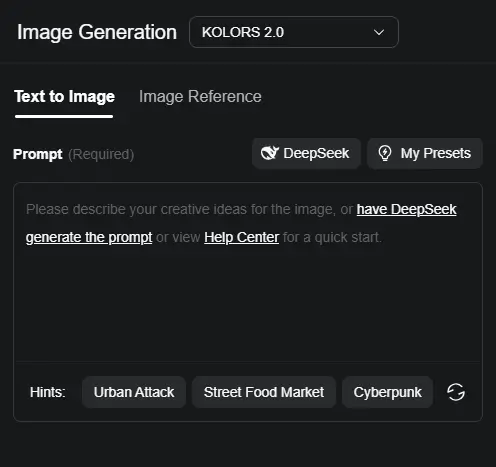Image resolution: width=496 pixels, height=467 pixels.
Task: Click the Hints label text
Action: 48,392
